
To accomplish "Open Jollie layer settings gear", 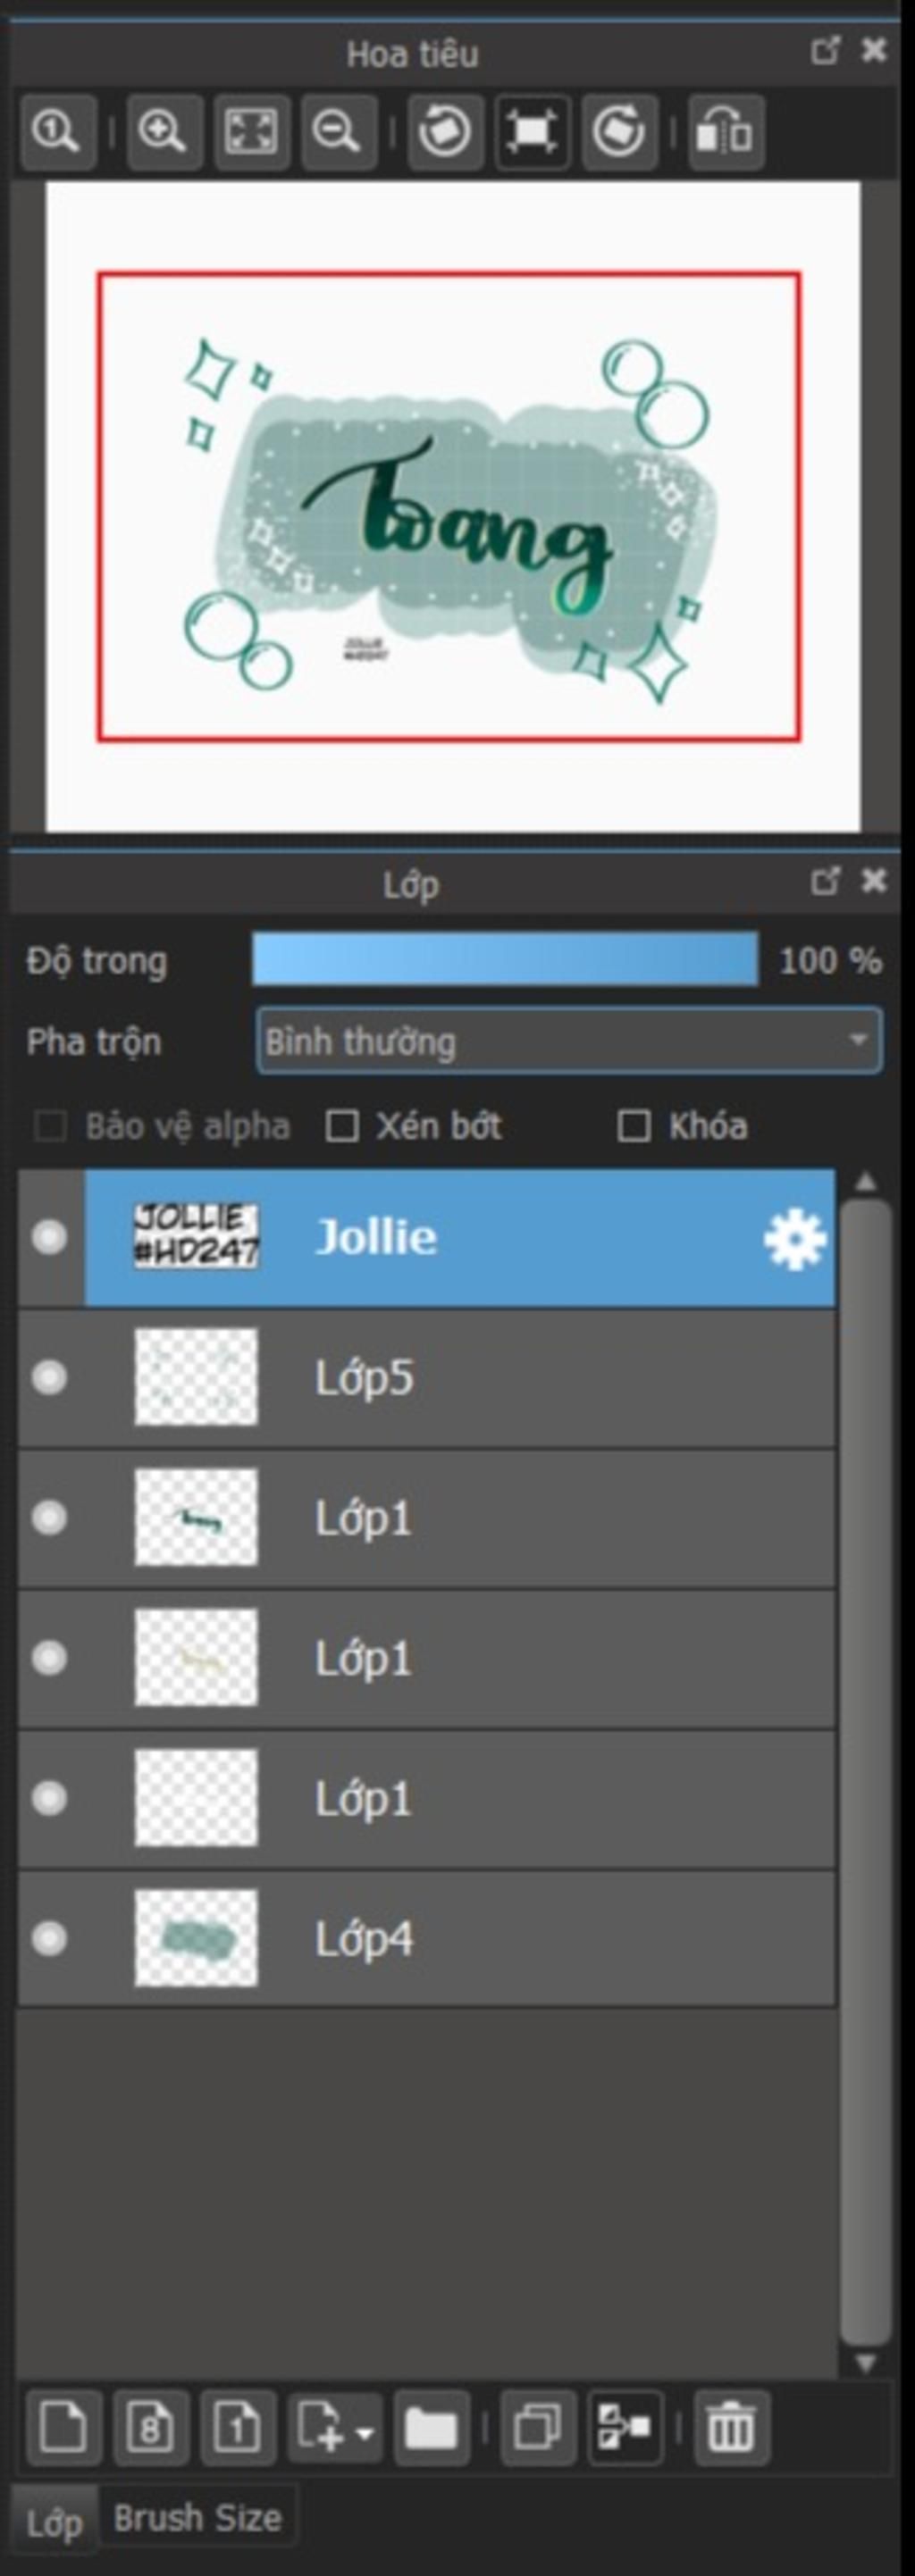I will pos(795,1240).
